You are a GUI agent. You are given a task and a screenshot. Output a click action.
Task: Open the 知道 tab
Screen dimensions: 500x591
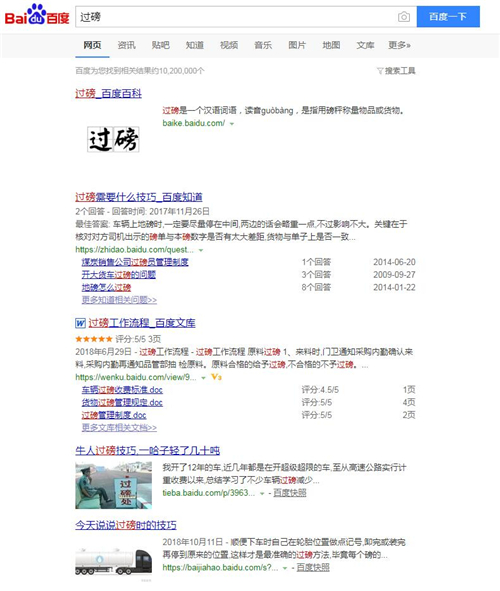[195, 45]
